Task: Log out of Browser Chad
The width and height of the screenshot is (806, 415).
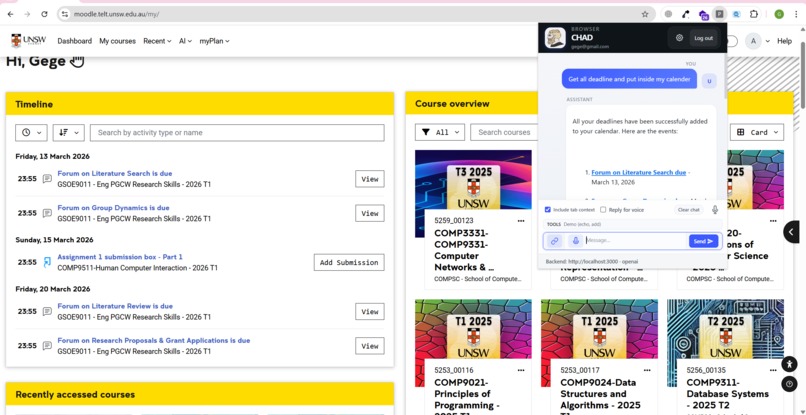Action: [x=703, y=38]
